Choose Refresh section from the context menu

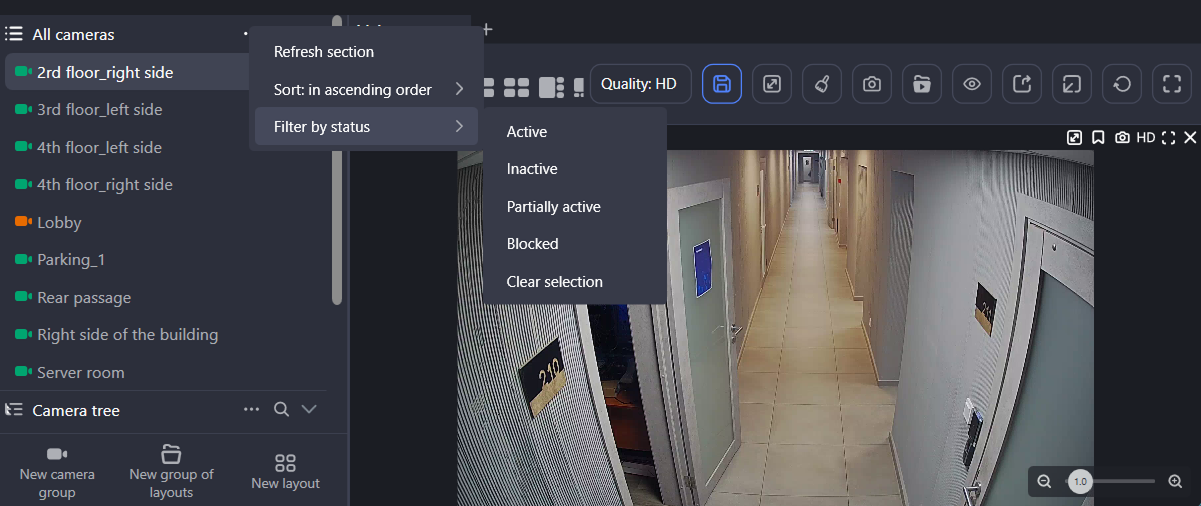pos(324,52)
